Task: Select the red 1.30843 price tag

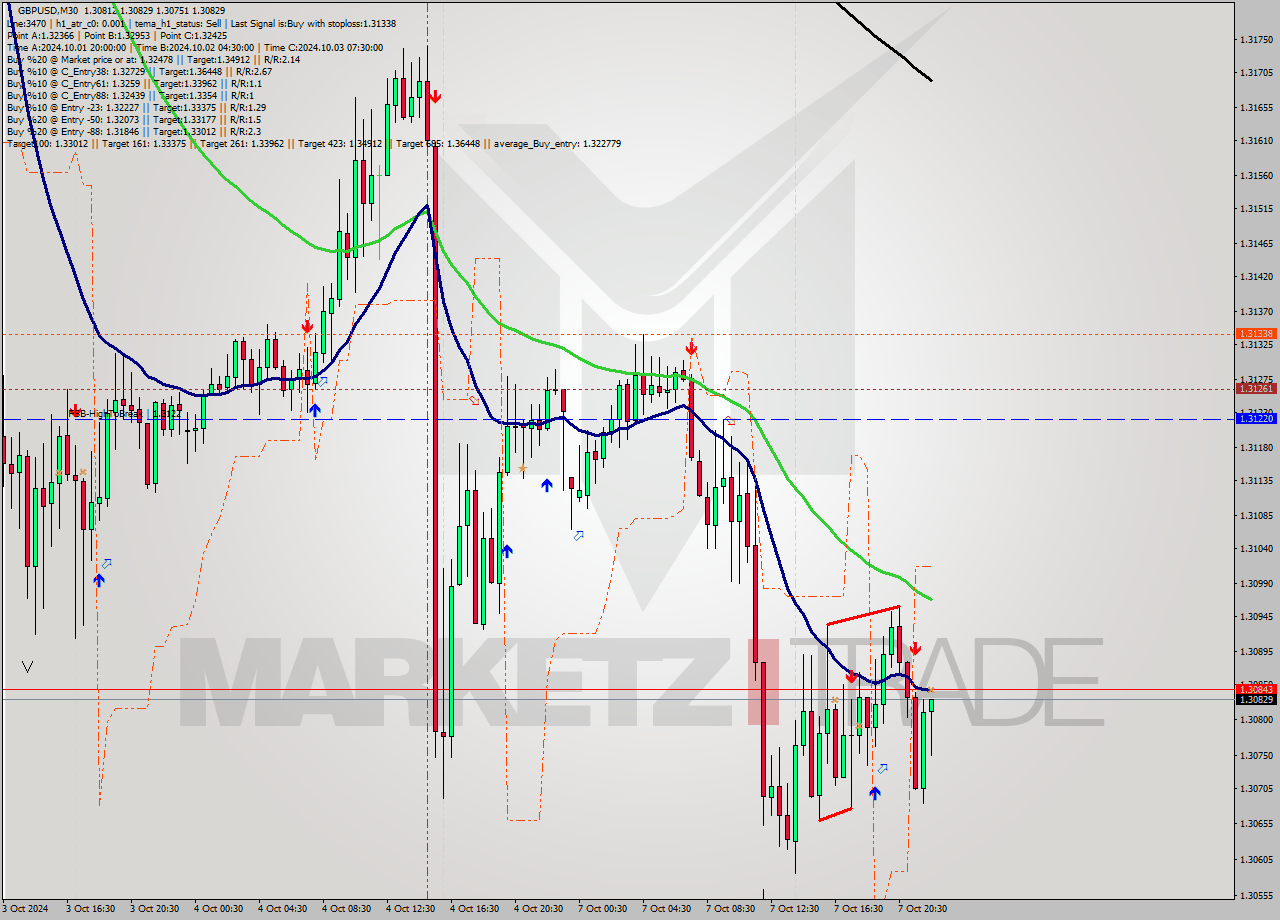Action: click(1255, 689)
